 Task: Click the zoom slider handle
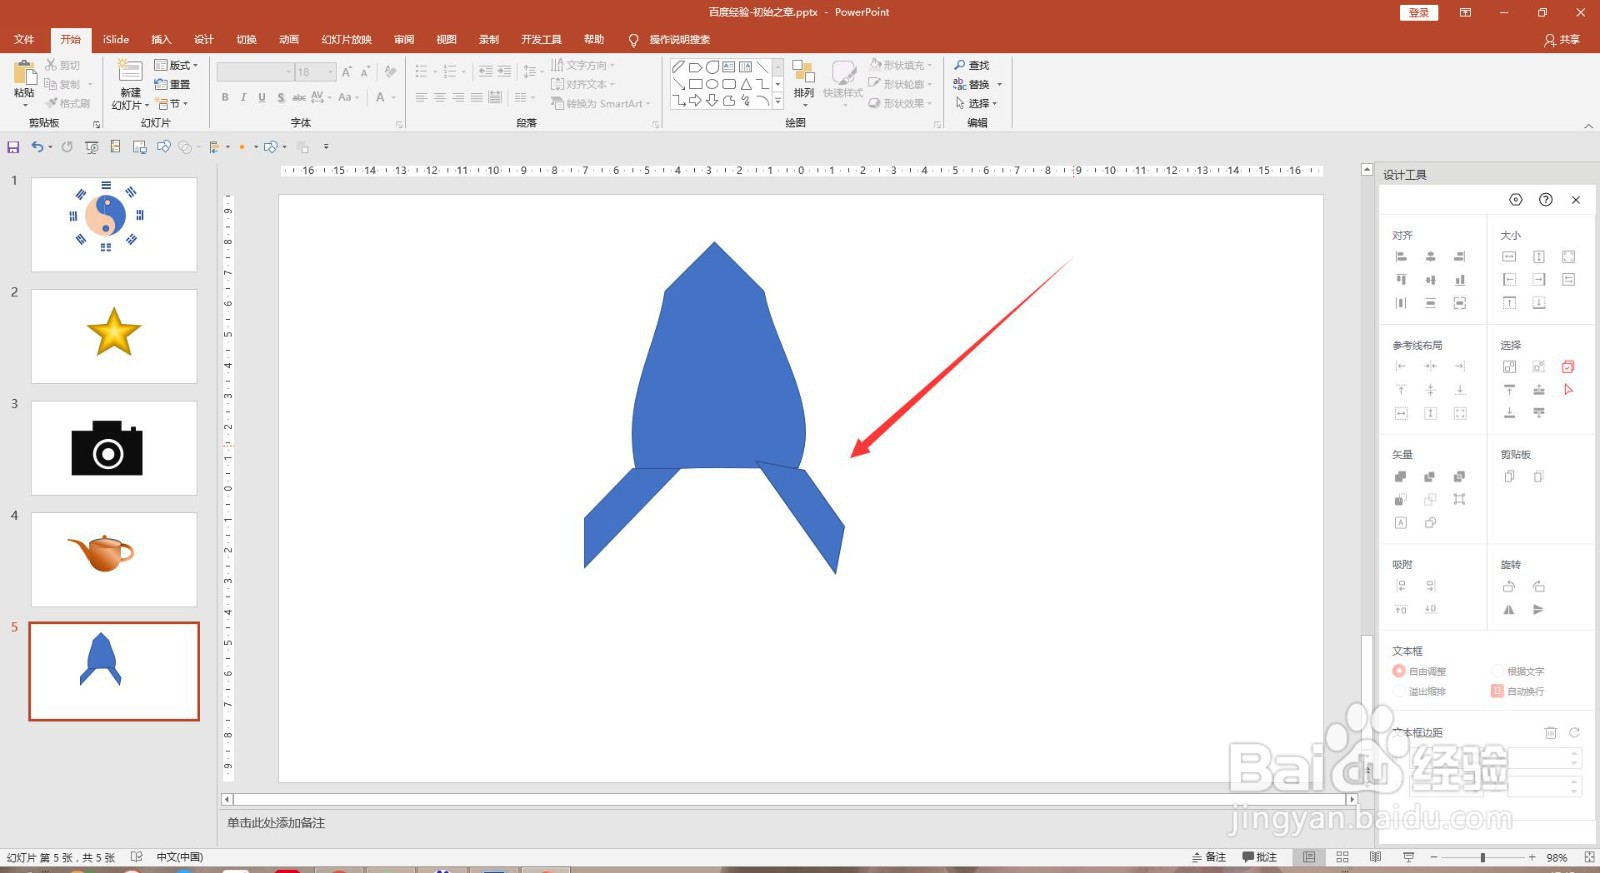click(x=1482, y=857)
